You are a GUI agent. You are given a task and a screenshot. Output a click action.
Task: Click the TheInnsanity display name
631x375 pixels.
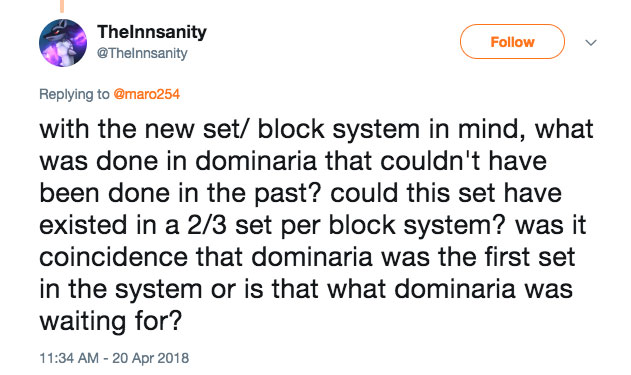point(152,32)
